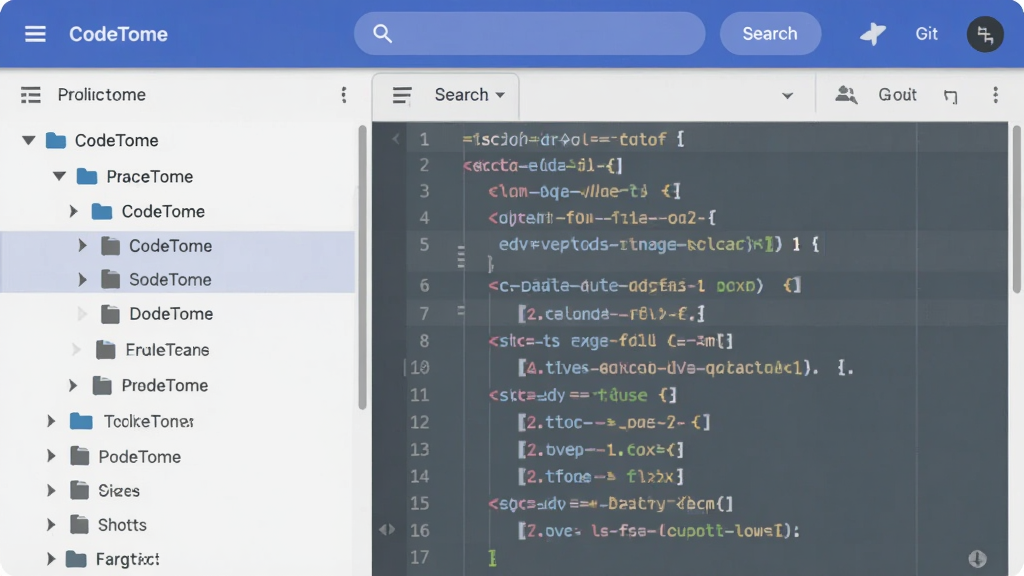The image size is (1024, 576).
Task: Select the Sizes folder label
Action: coord(119,490)
